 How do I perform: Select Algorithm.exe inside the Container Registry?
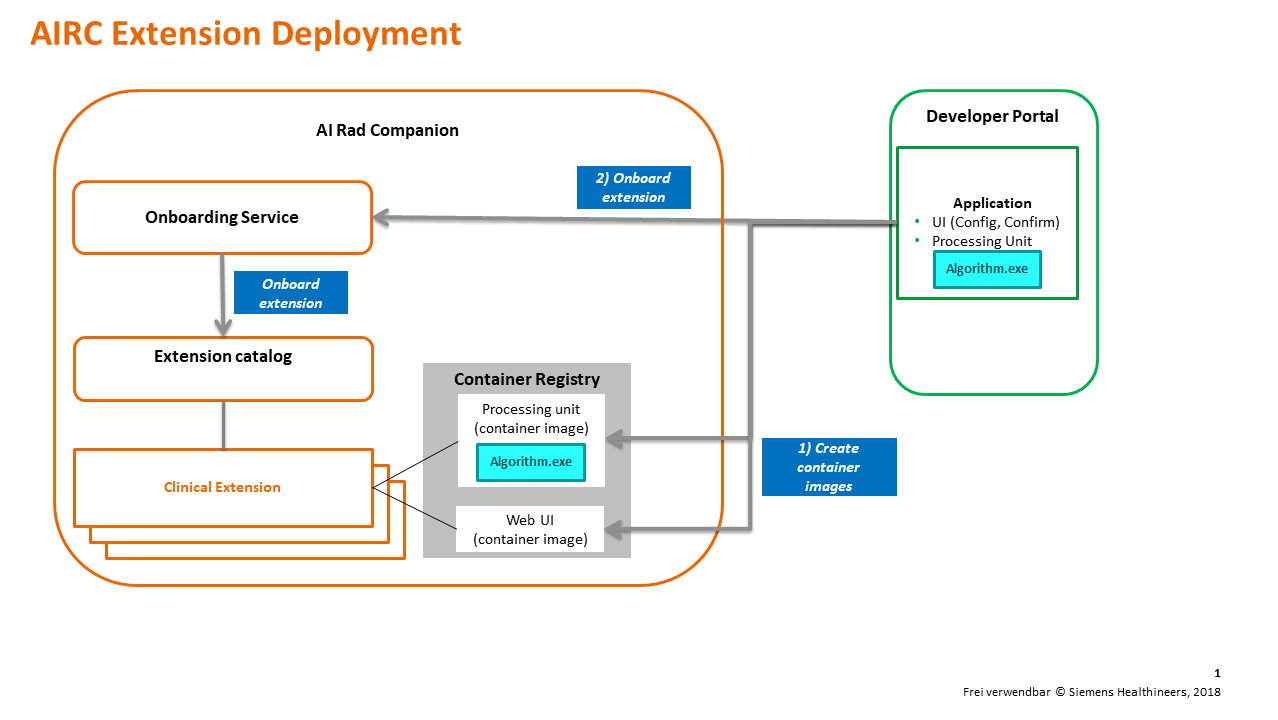click(x=530, y=462)
